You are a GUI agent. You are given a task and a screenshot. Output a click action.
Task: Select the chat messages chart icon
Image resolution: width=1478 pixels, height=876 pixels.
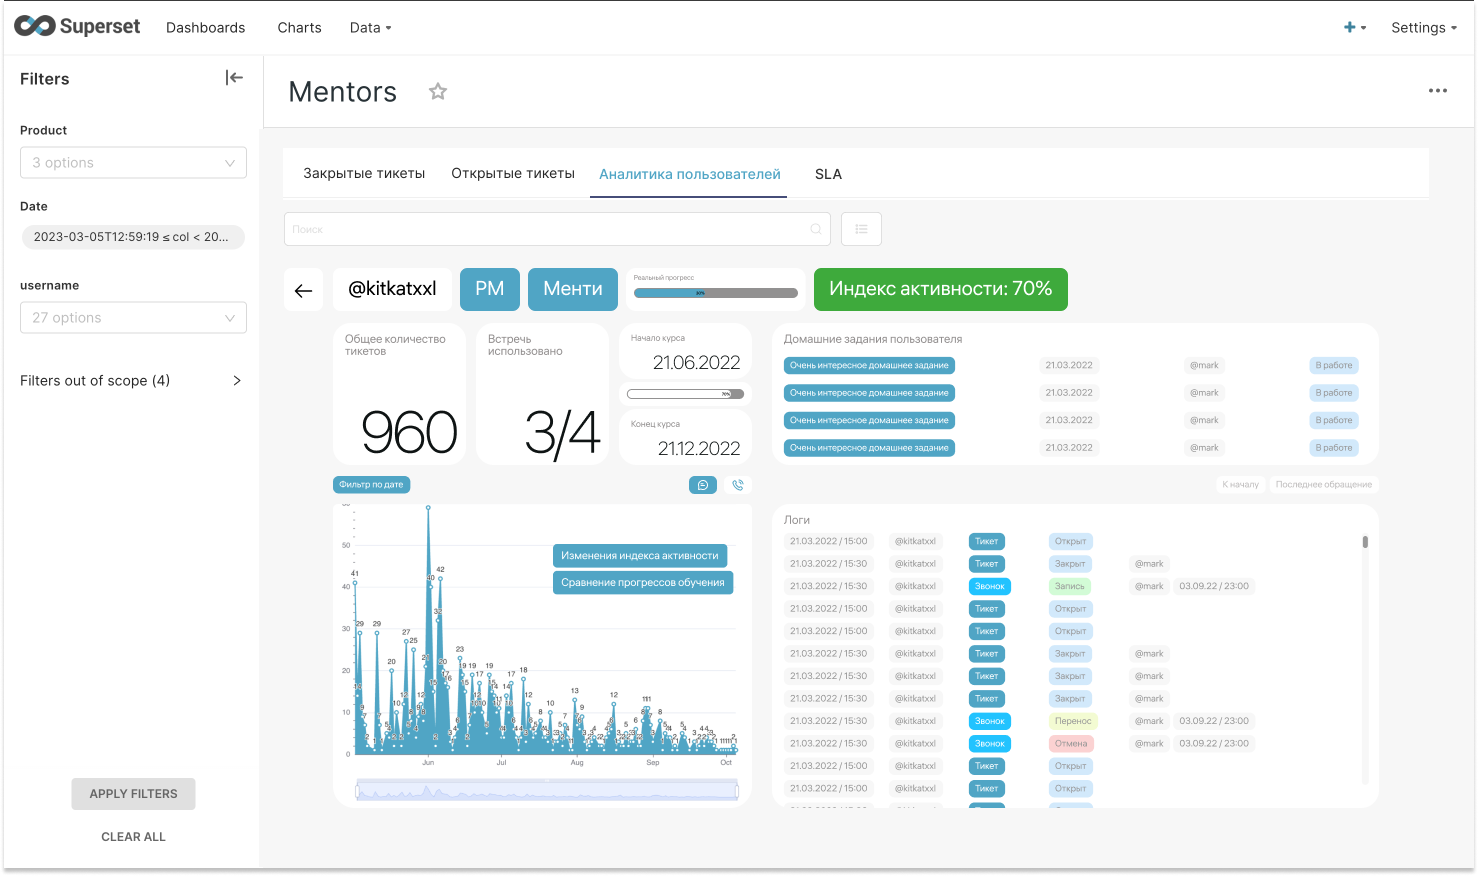pyautogui.click(x=703, y=485)
